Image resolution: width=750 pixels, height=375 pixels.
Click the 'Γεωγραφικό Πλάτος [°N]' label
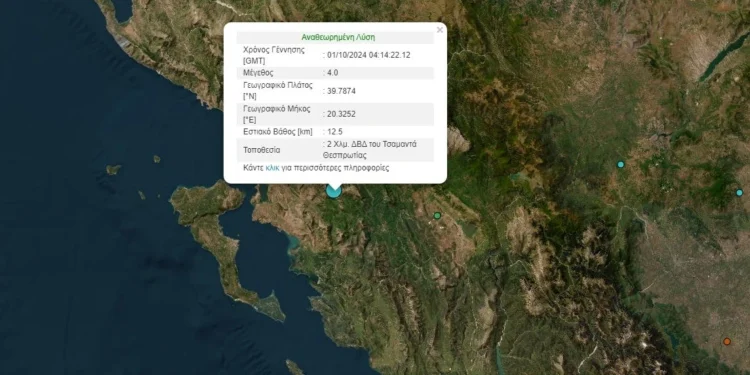[x=278, y=90]
